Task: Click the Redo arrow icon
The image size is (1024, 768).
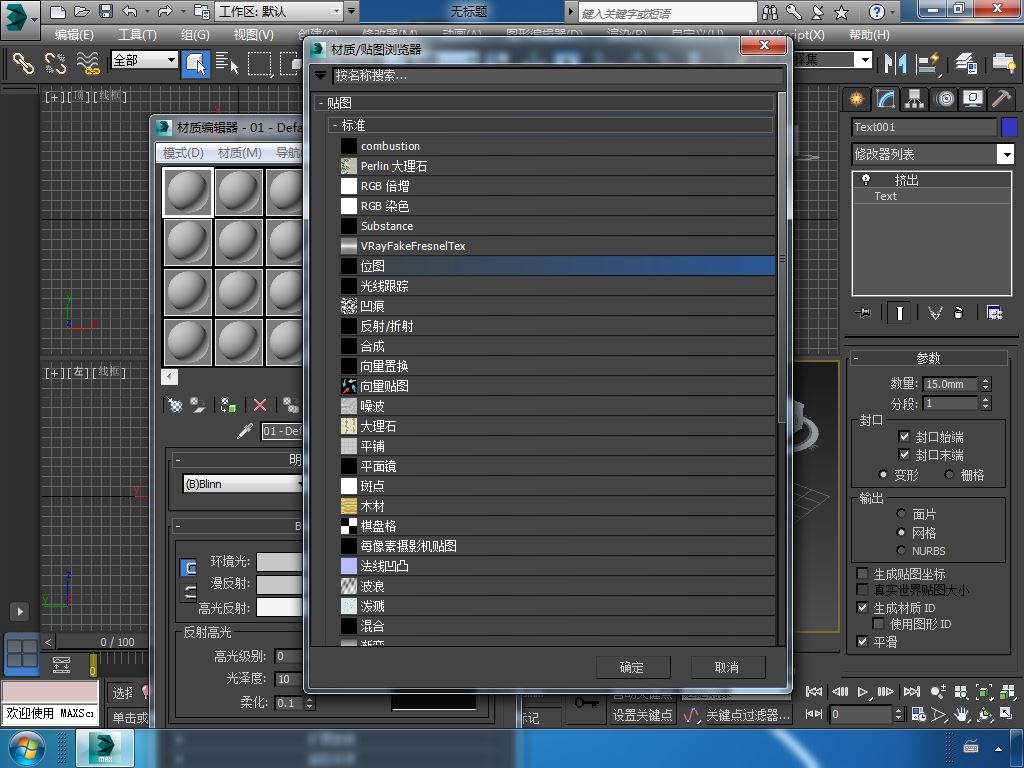Action: (165, 11)
